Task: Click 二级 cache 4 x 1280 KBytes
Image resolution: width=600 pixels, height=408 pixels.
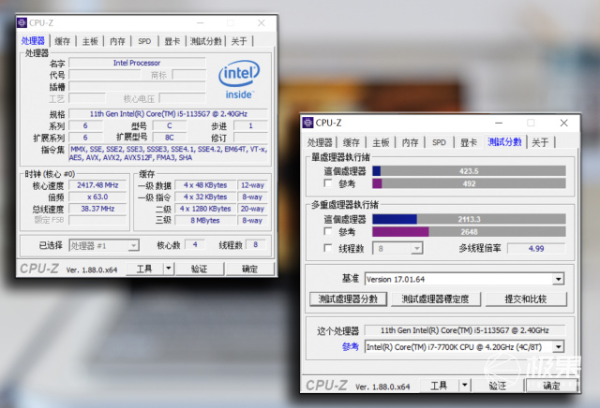Action: (x=205, y=209)
